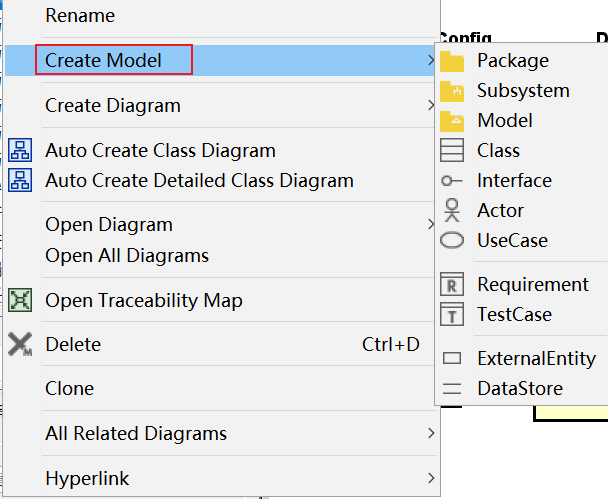Choose Delete in the context menu

pos(73,344)
